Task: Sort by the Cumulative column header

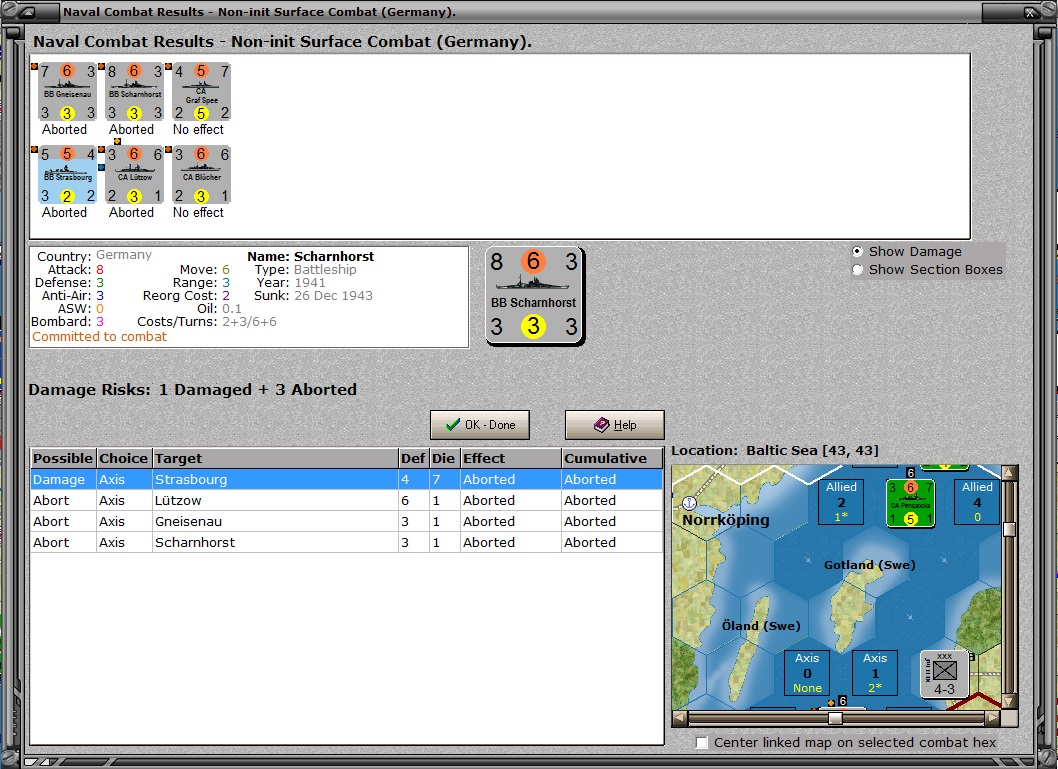Action: (x=612, y=459)
